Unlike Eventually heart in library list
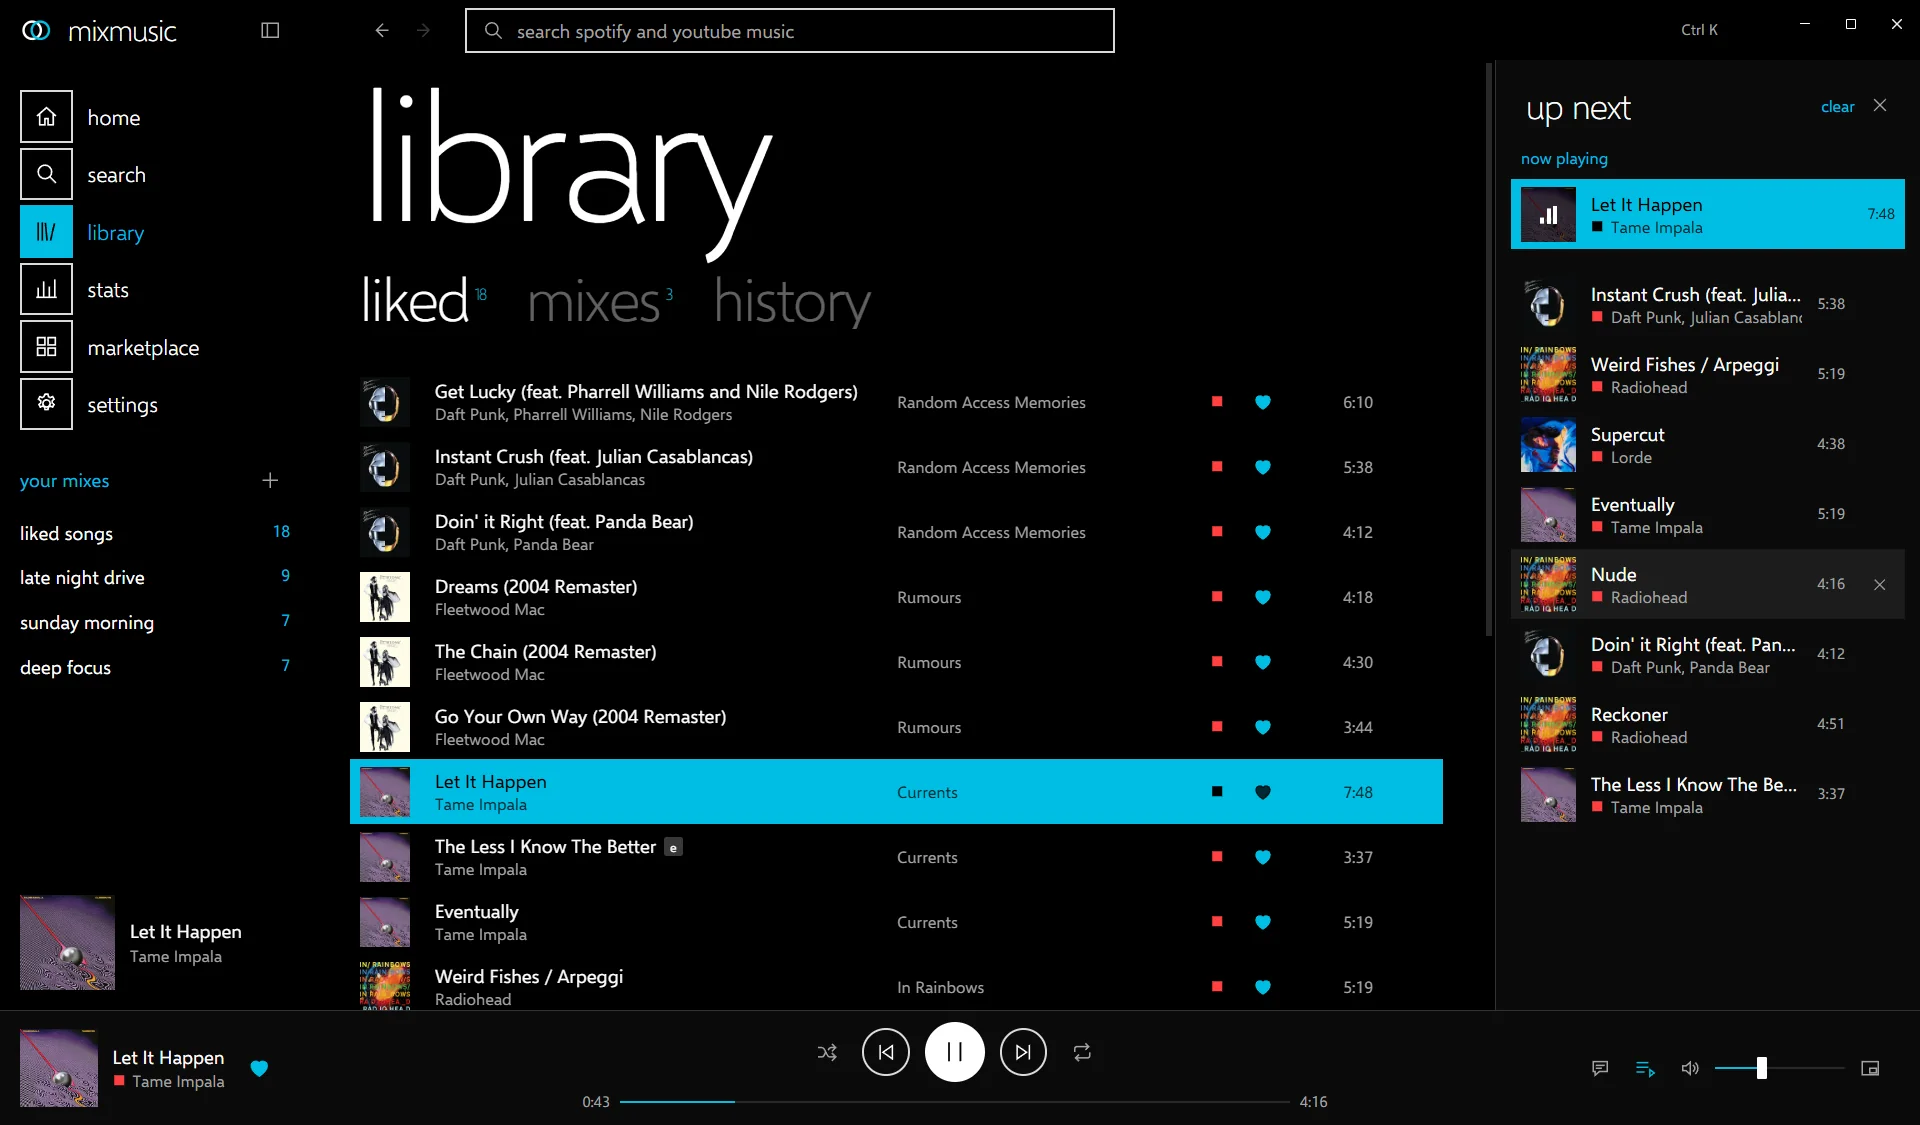Image resolution: width=1920 pixels, height=1125 pixels. point(1263,922)
